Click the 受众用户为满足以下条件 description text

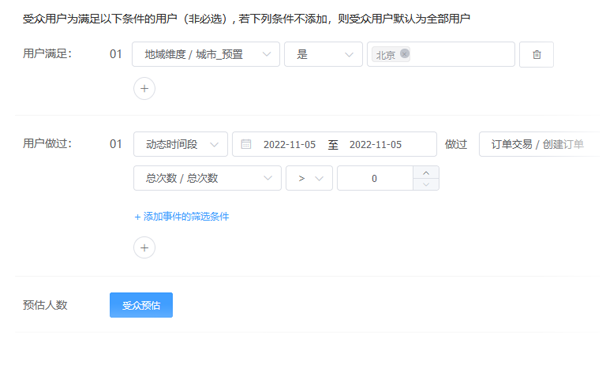(x=246, y=18)
